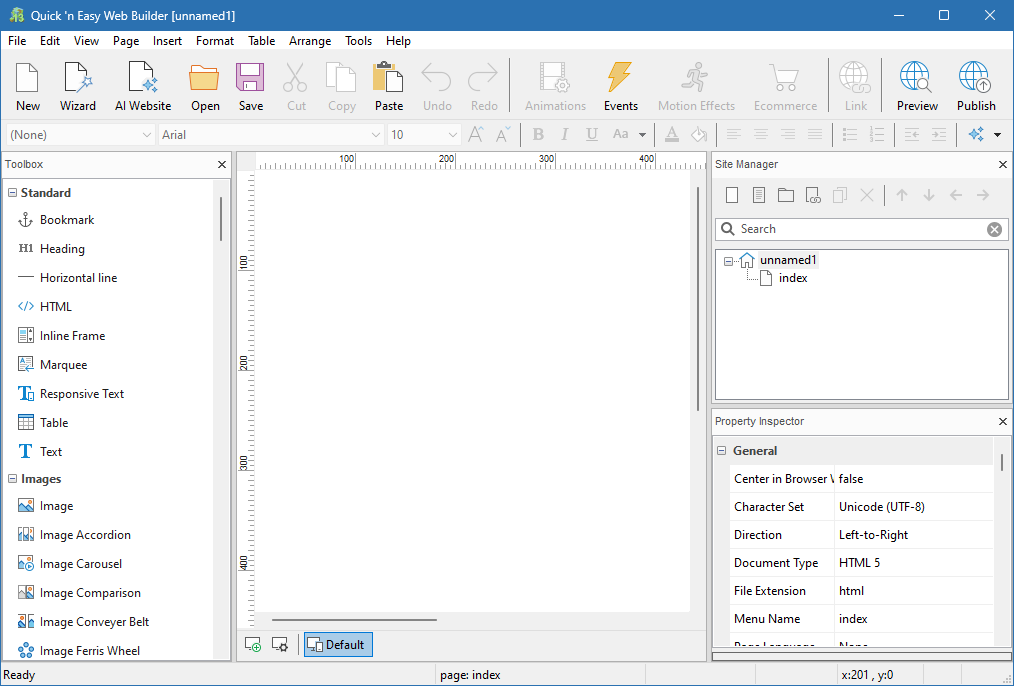This screenshot has width=1014, height=686.
Task: Open the text case Aa dropdown arrow
Action: 642,135
